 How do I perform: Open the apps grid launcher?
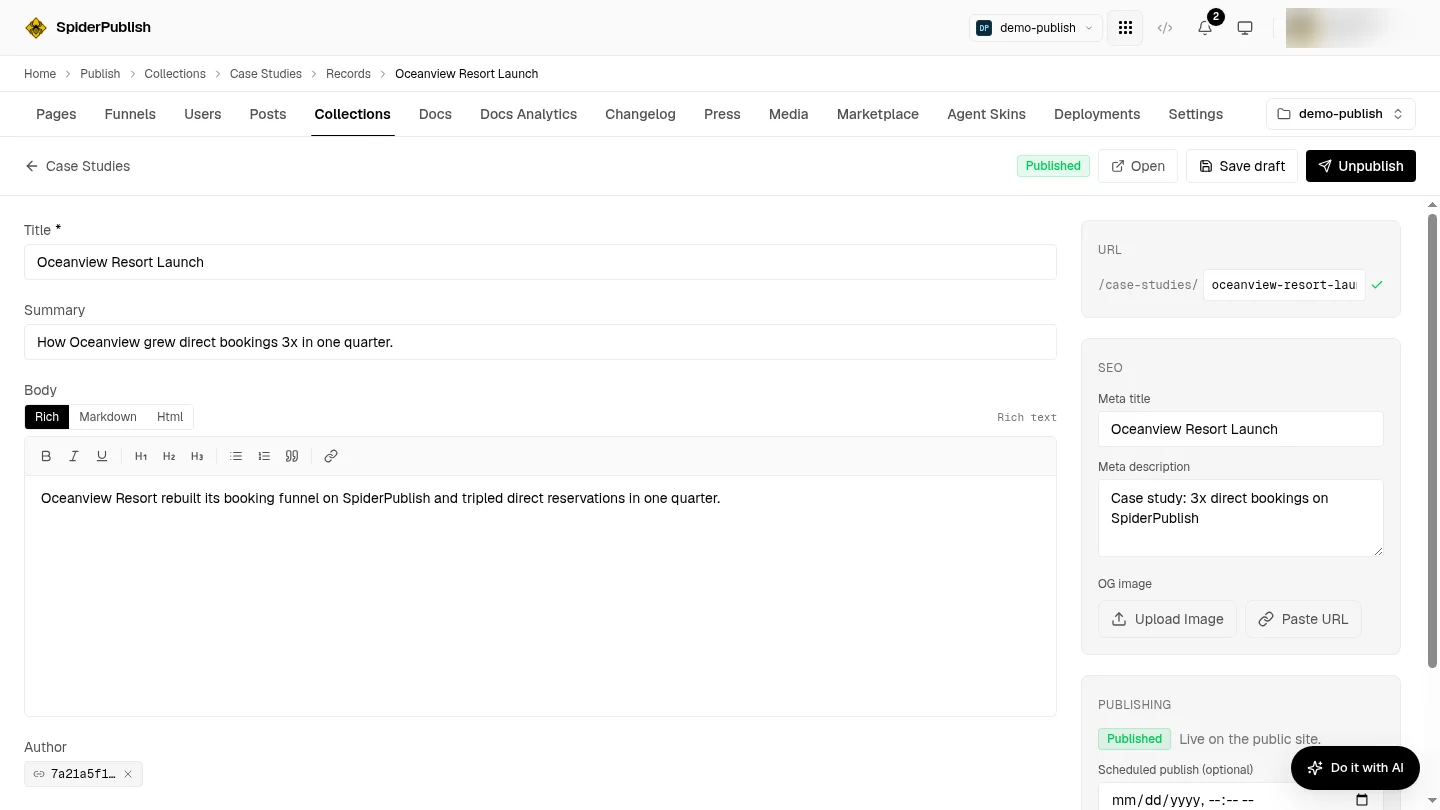pyautogui.click(x=1125, y=28)
